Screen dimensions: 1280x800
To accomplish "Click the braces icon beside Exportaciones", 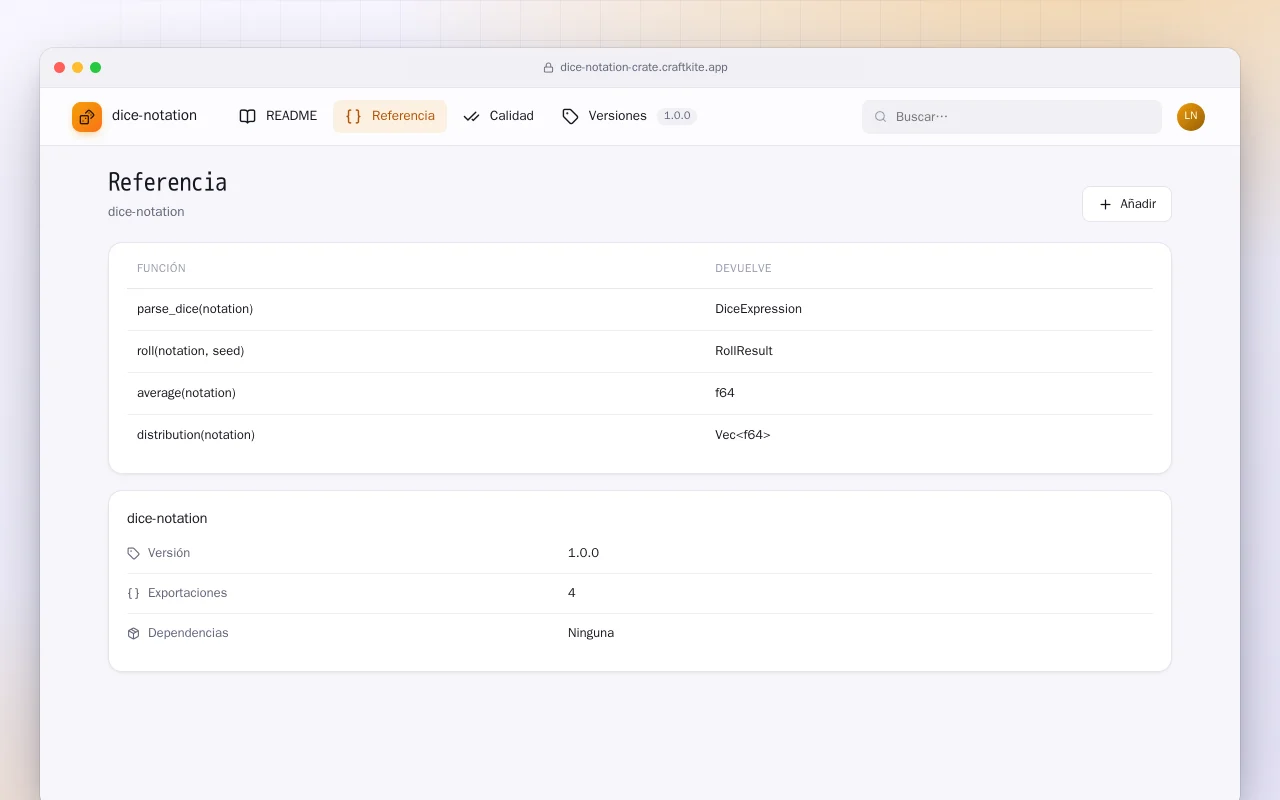I will [x=134, y=593].
